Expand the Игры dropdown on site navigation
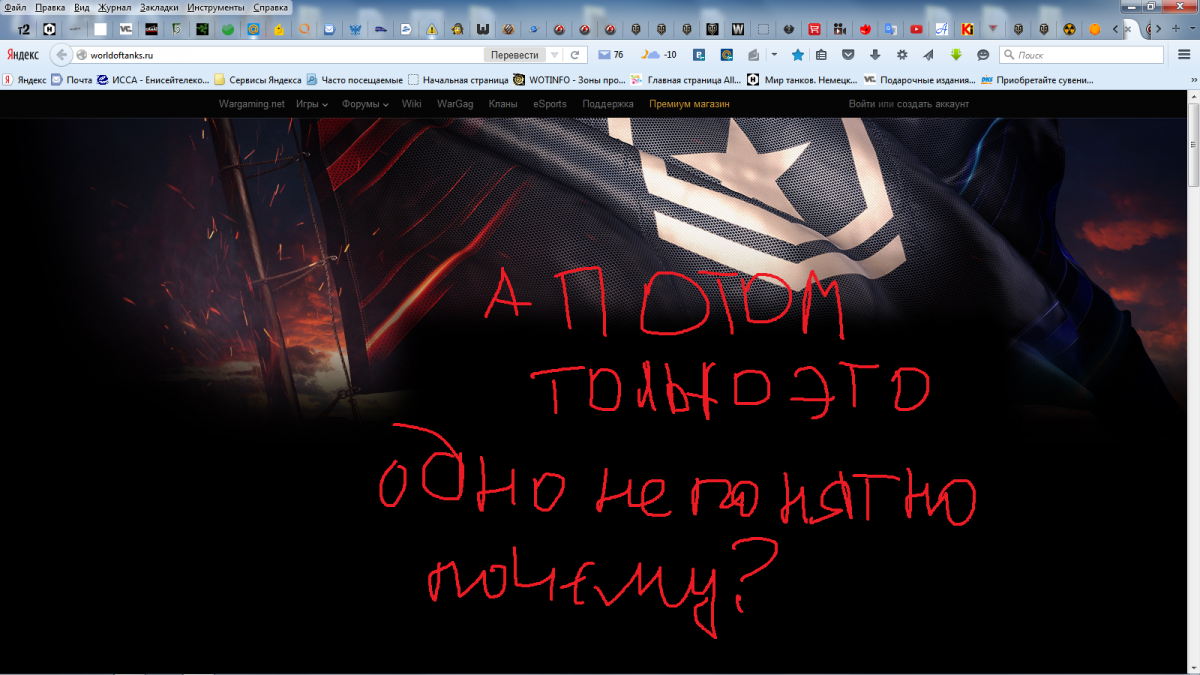 (312, 104)
